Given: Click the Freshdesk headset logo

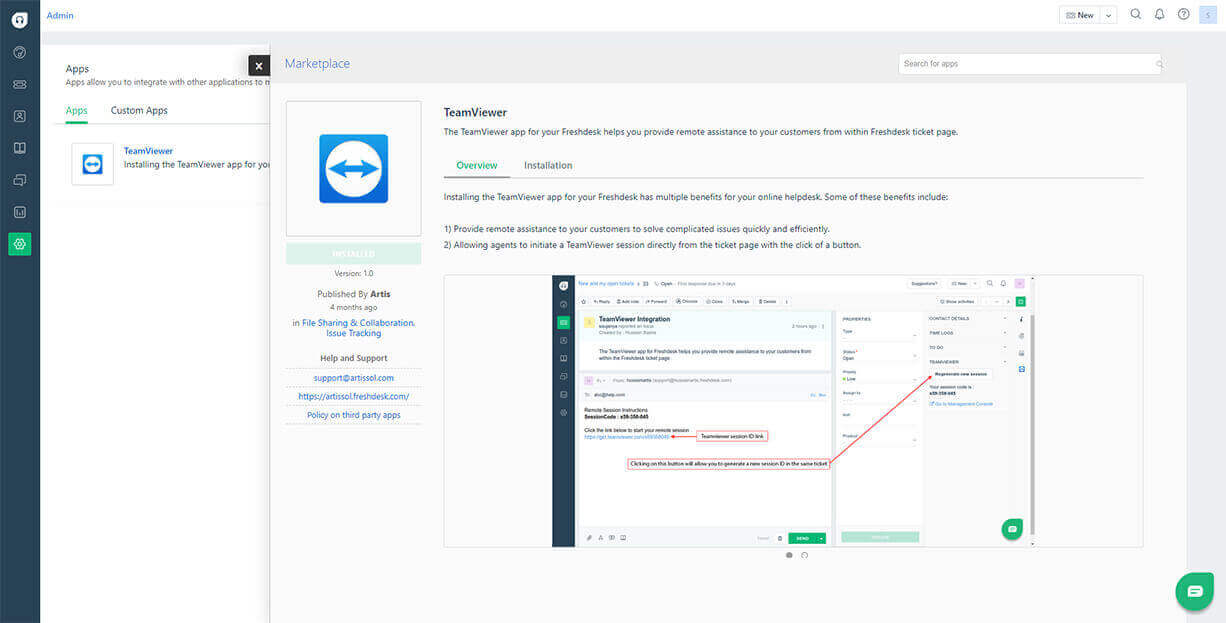Looking at the screenshot, I should (x=19, y=19).
